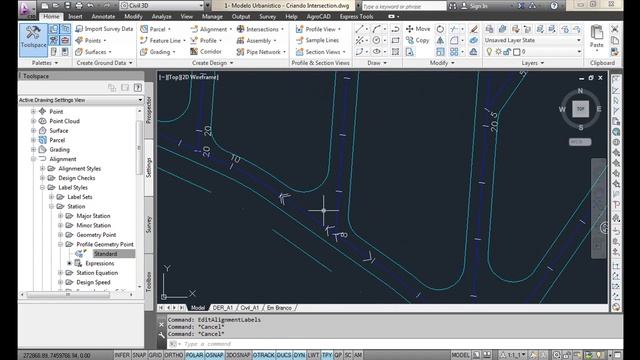Toggle OSNAP in status bar
Image resolution: width=640 pixels, height=360 pixels.
tap(214, 355)
